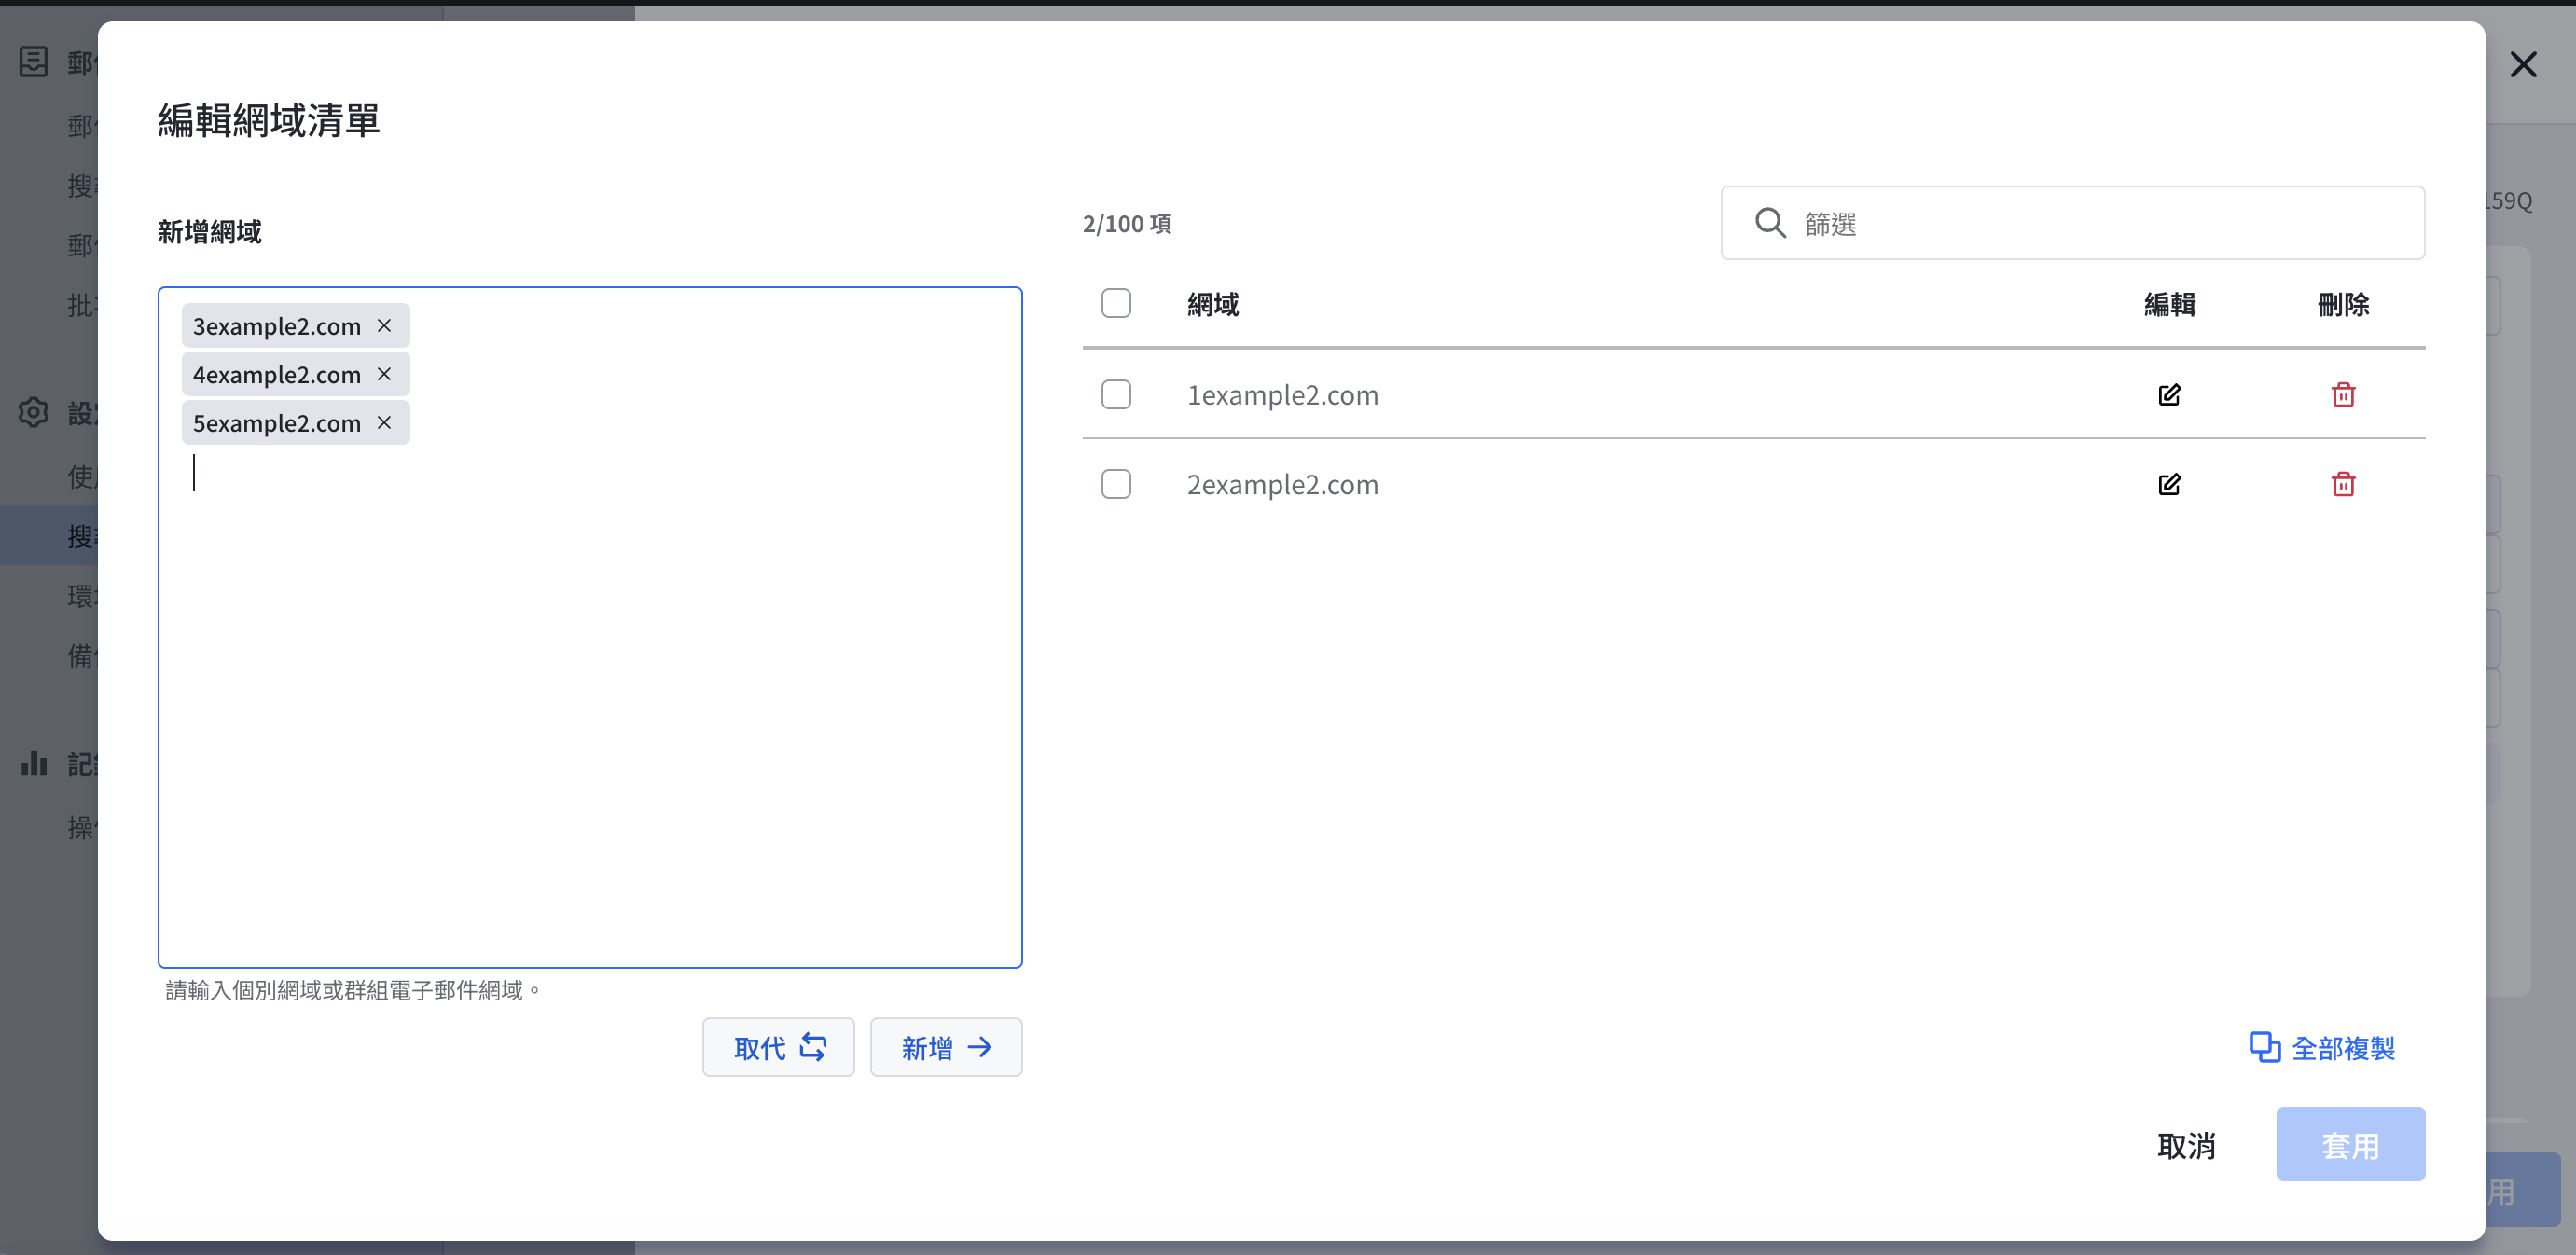The height and width of the screenshot is (1255, 2576).
Task: Click the 新增網域 section label
Action: click(209, 232)
